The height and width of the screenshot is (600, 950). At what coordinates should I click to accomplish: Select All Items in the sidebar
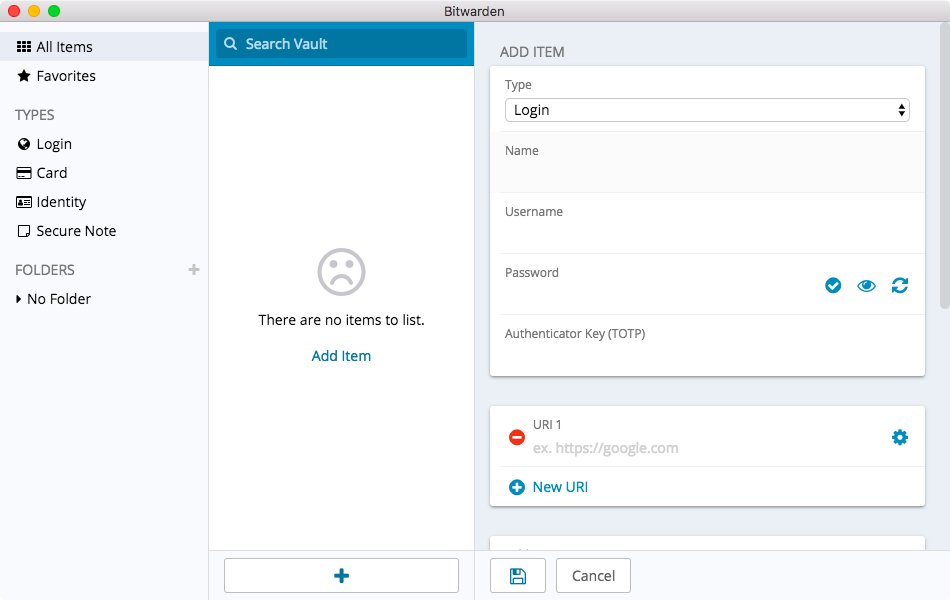(104, 47)
